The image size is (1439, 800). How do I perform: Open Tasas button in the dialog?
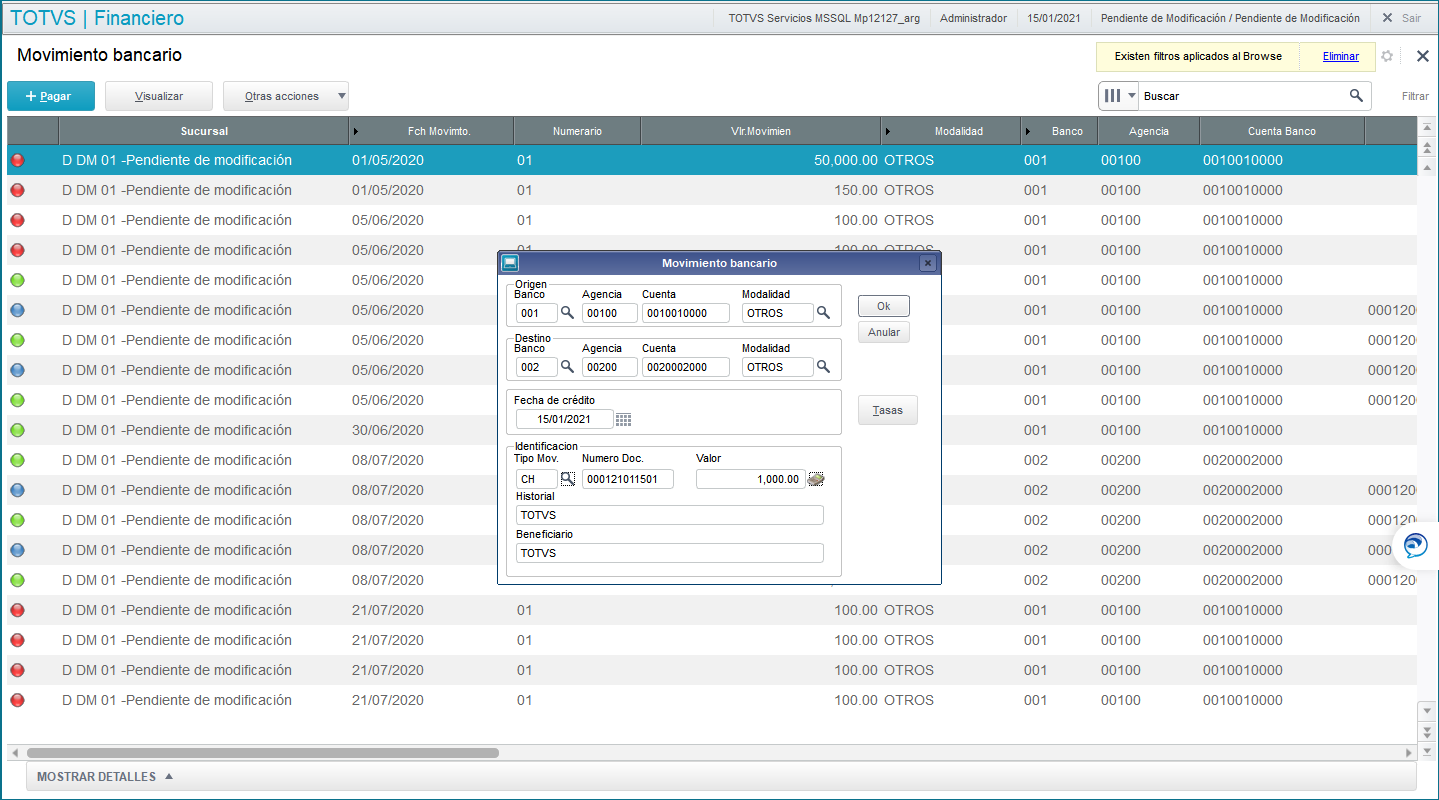[x=888, y=410]
